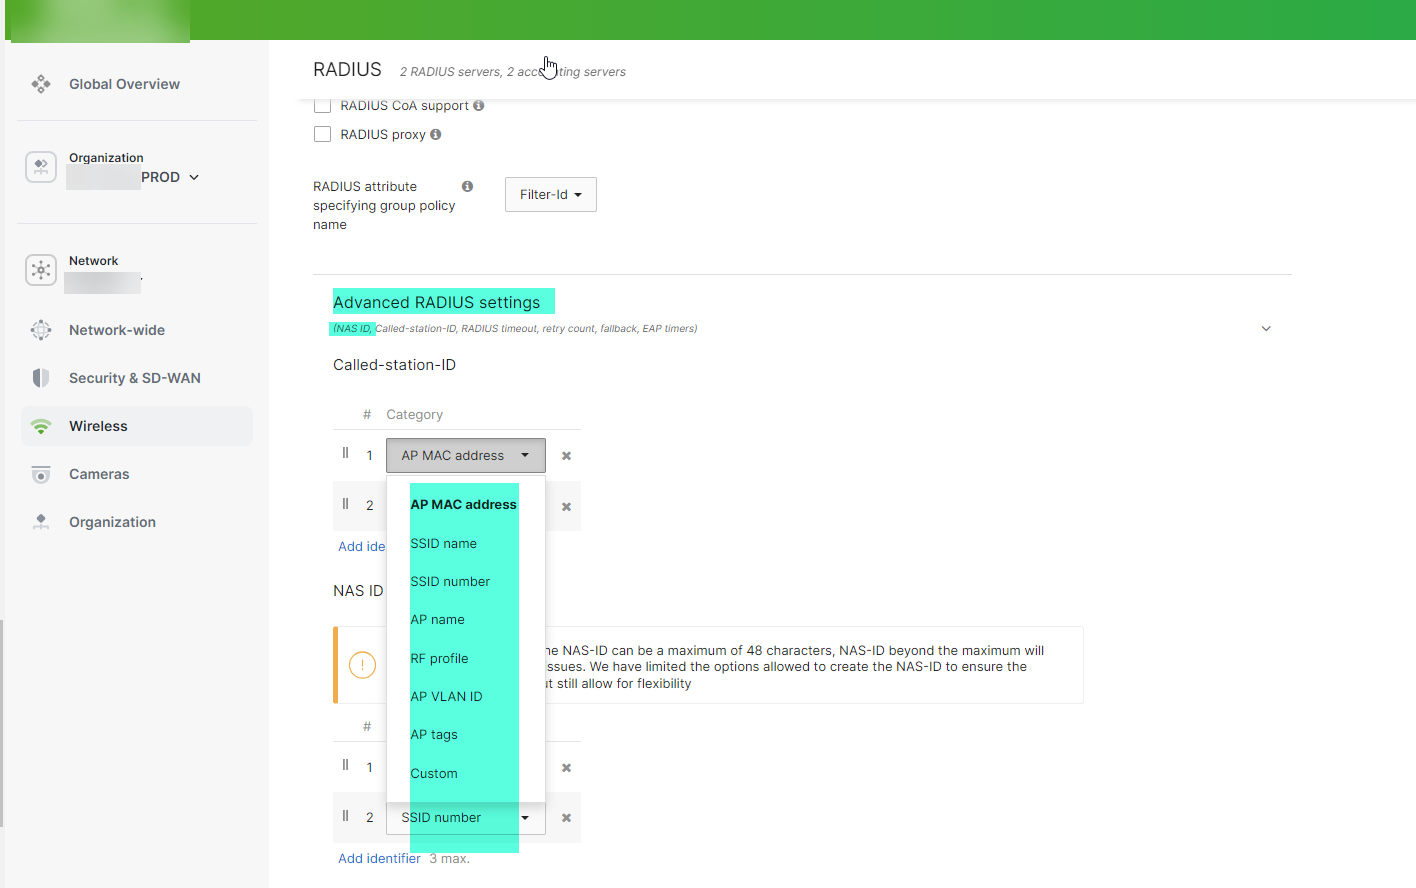The image size is (1416, 888).
Task: Choose Custom from the category list
Action: [433, 773]
